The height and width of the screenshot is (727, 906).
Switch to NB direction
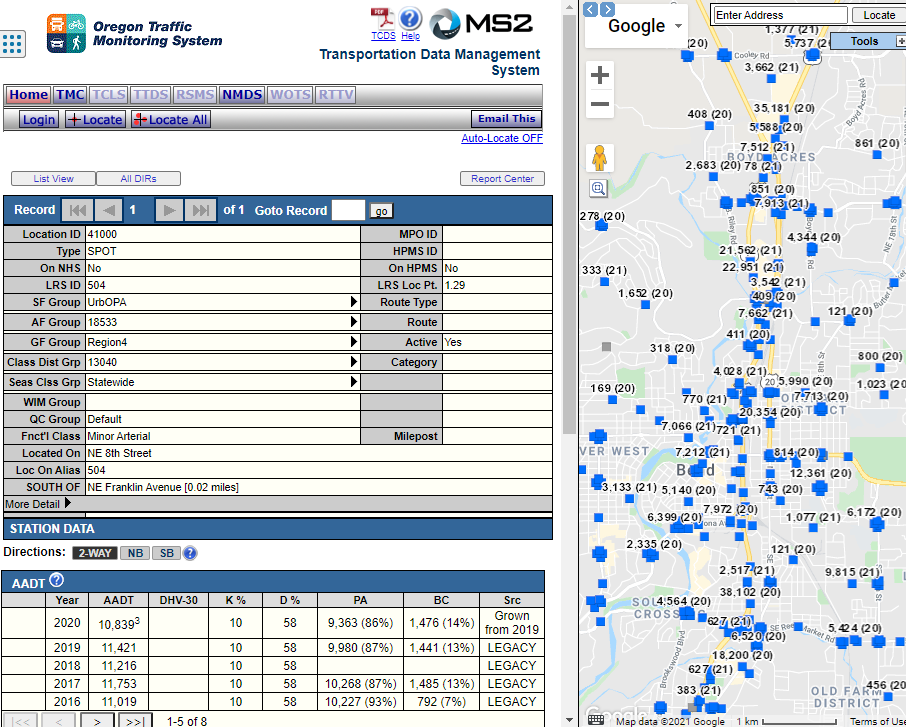(x=136, y=551)
